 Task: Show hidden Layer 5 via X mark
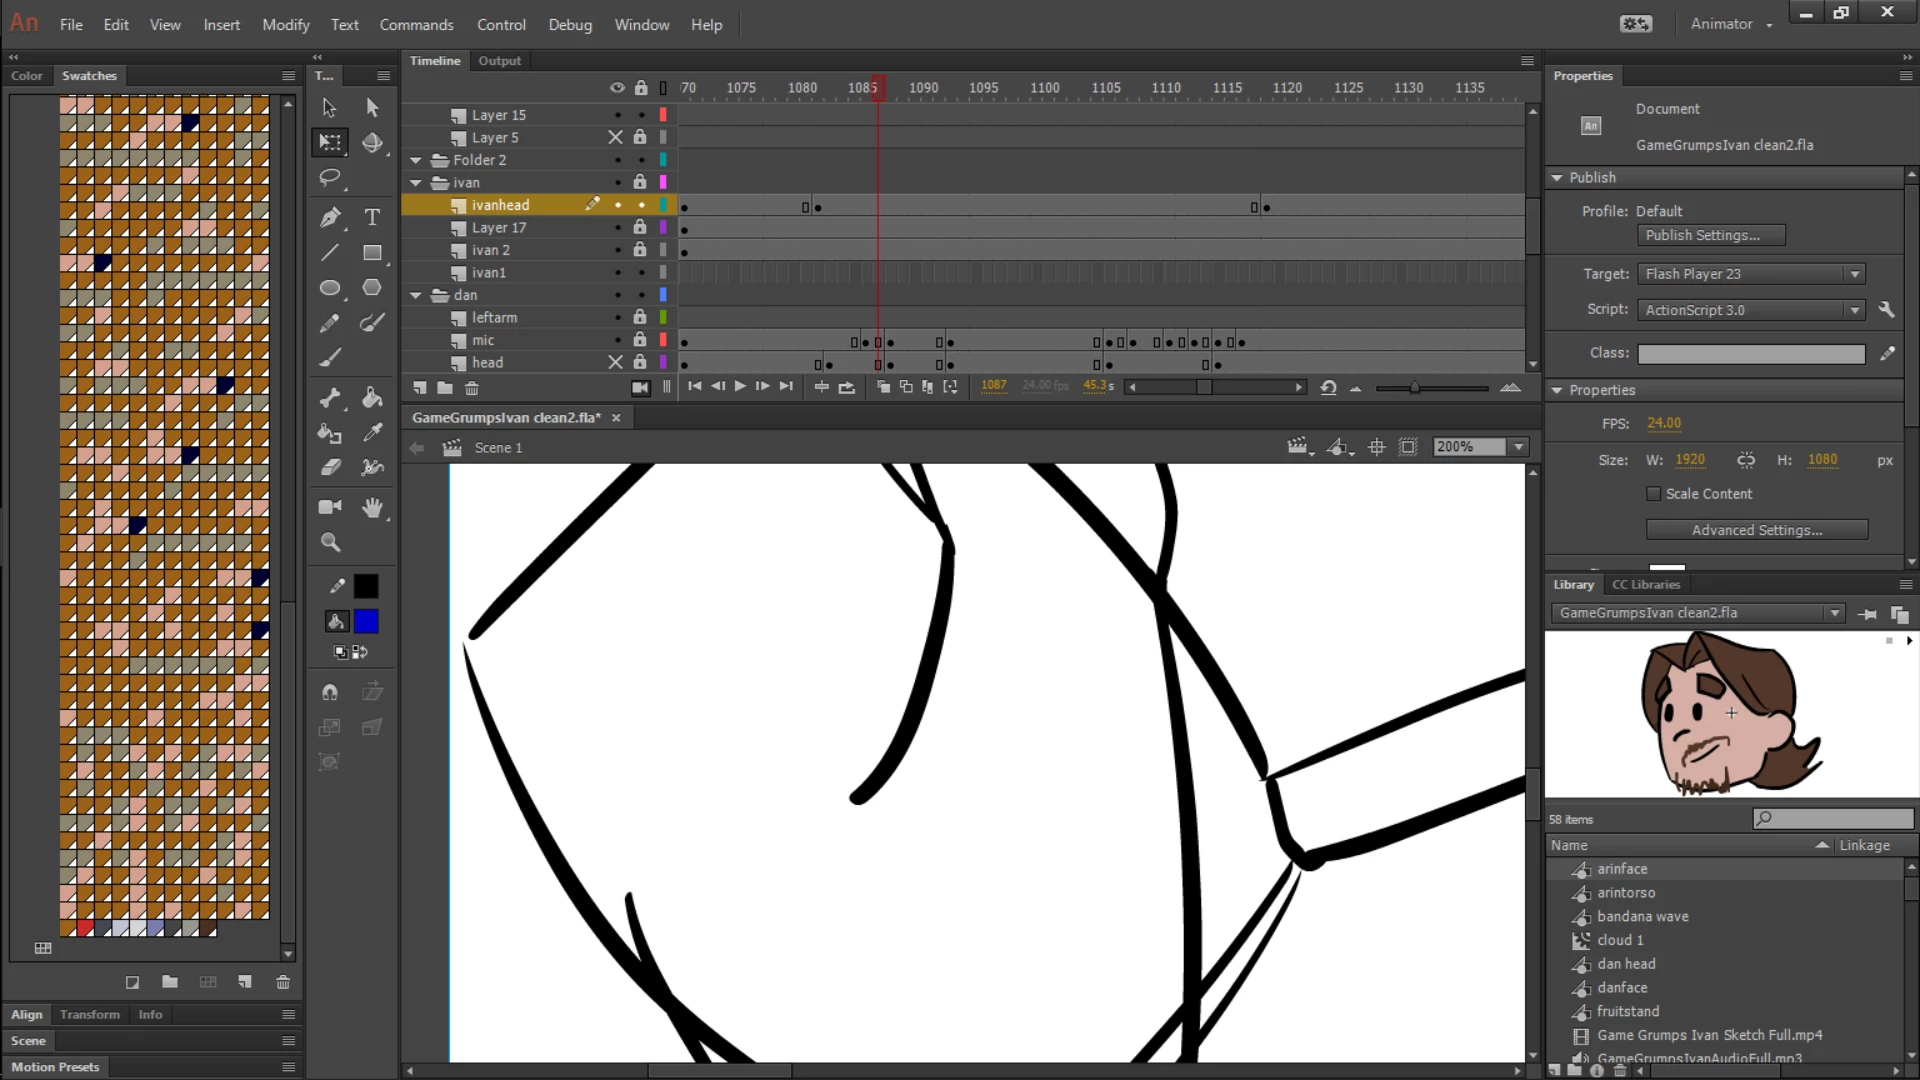[616, 138]
